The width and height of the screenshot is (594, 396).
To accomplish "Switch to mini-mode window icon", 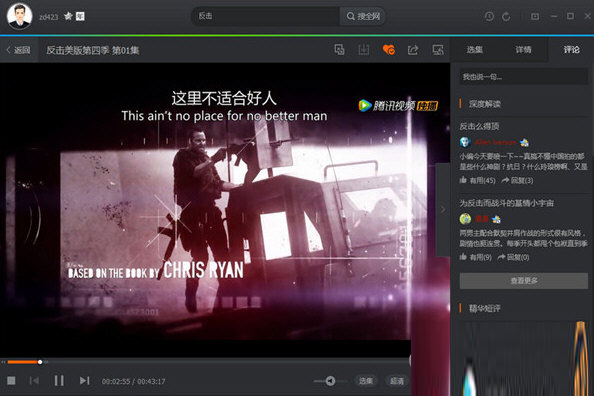I will pos(535,16).
